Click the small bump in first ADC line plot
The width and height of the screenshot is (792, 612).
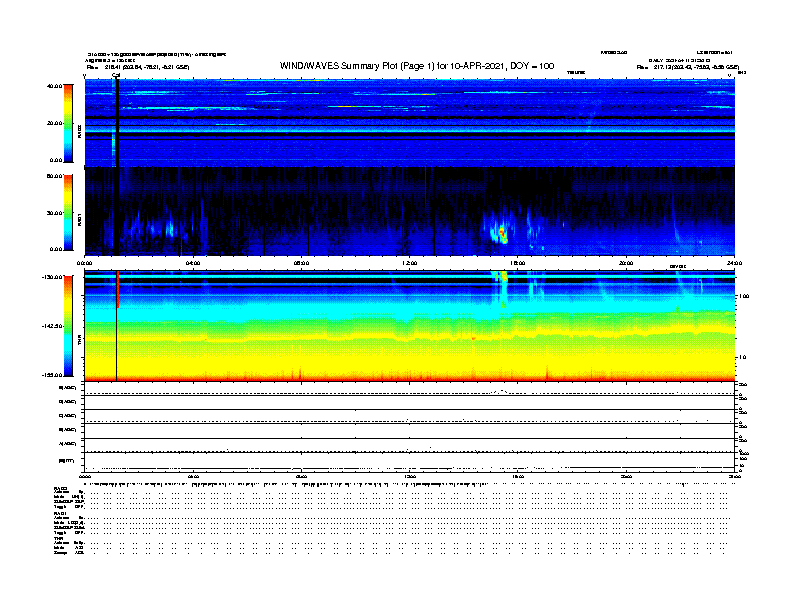click(x=501, y=391)
